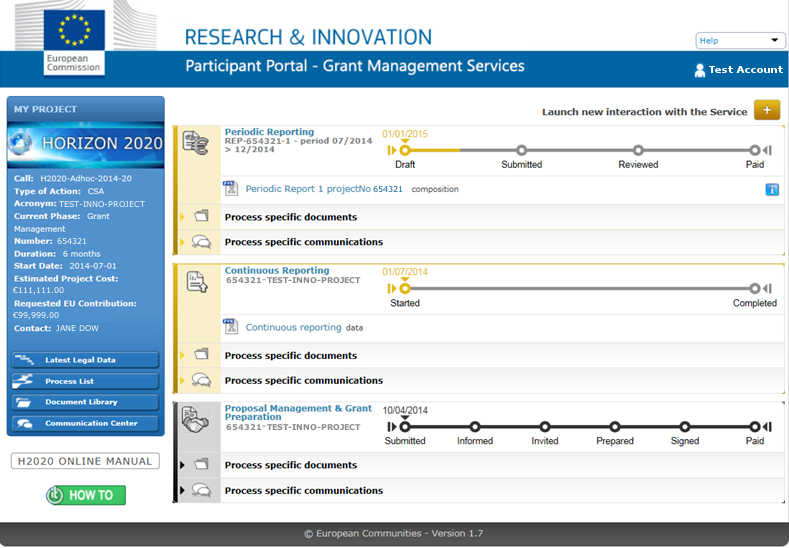This screenshot has height=548, width=789.
Task: Click the Invited step on Proposal Management timeline
Action: click(544, 427)
